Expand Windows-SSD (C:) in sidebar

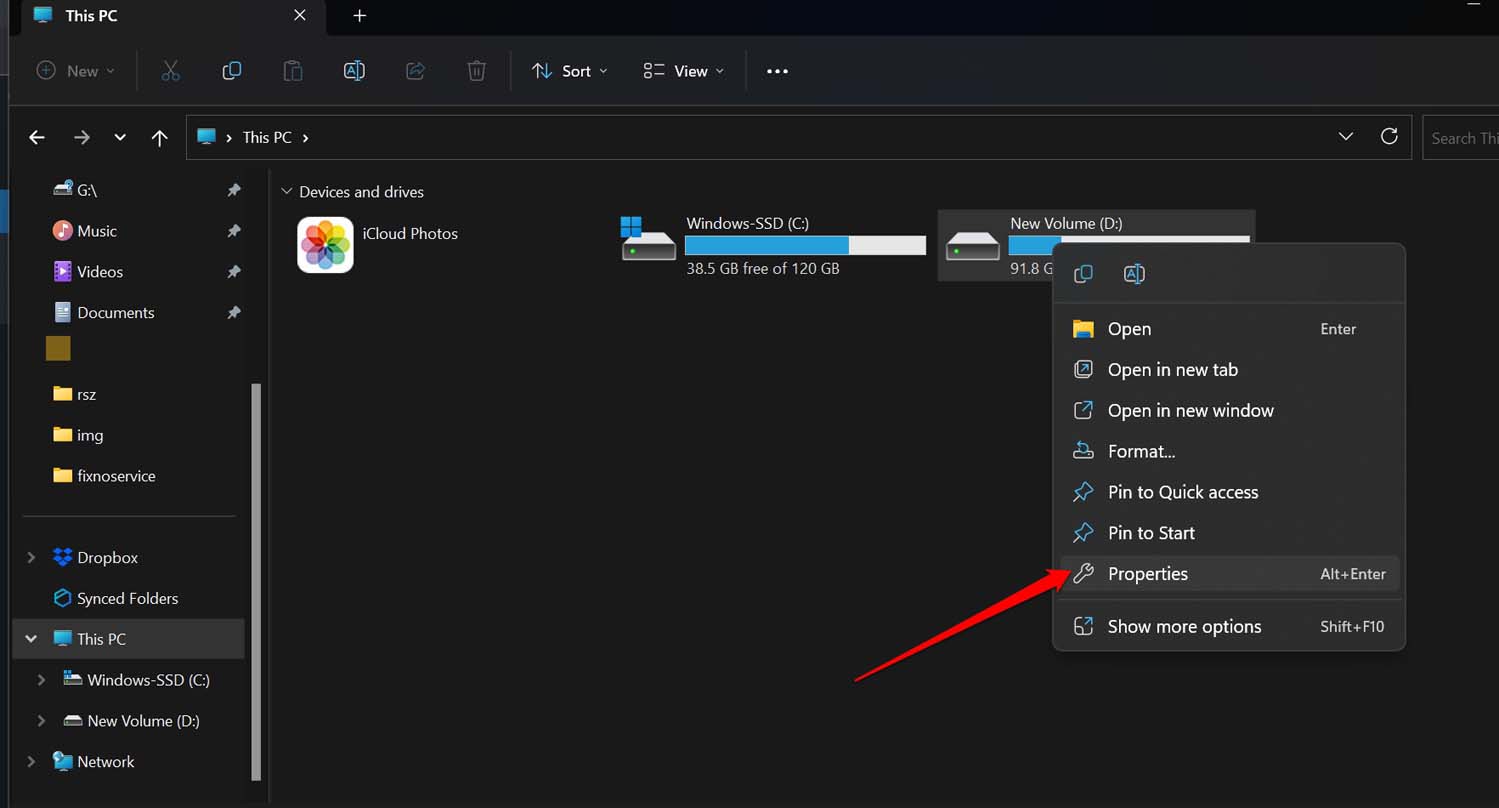(x=41, y=680)
